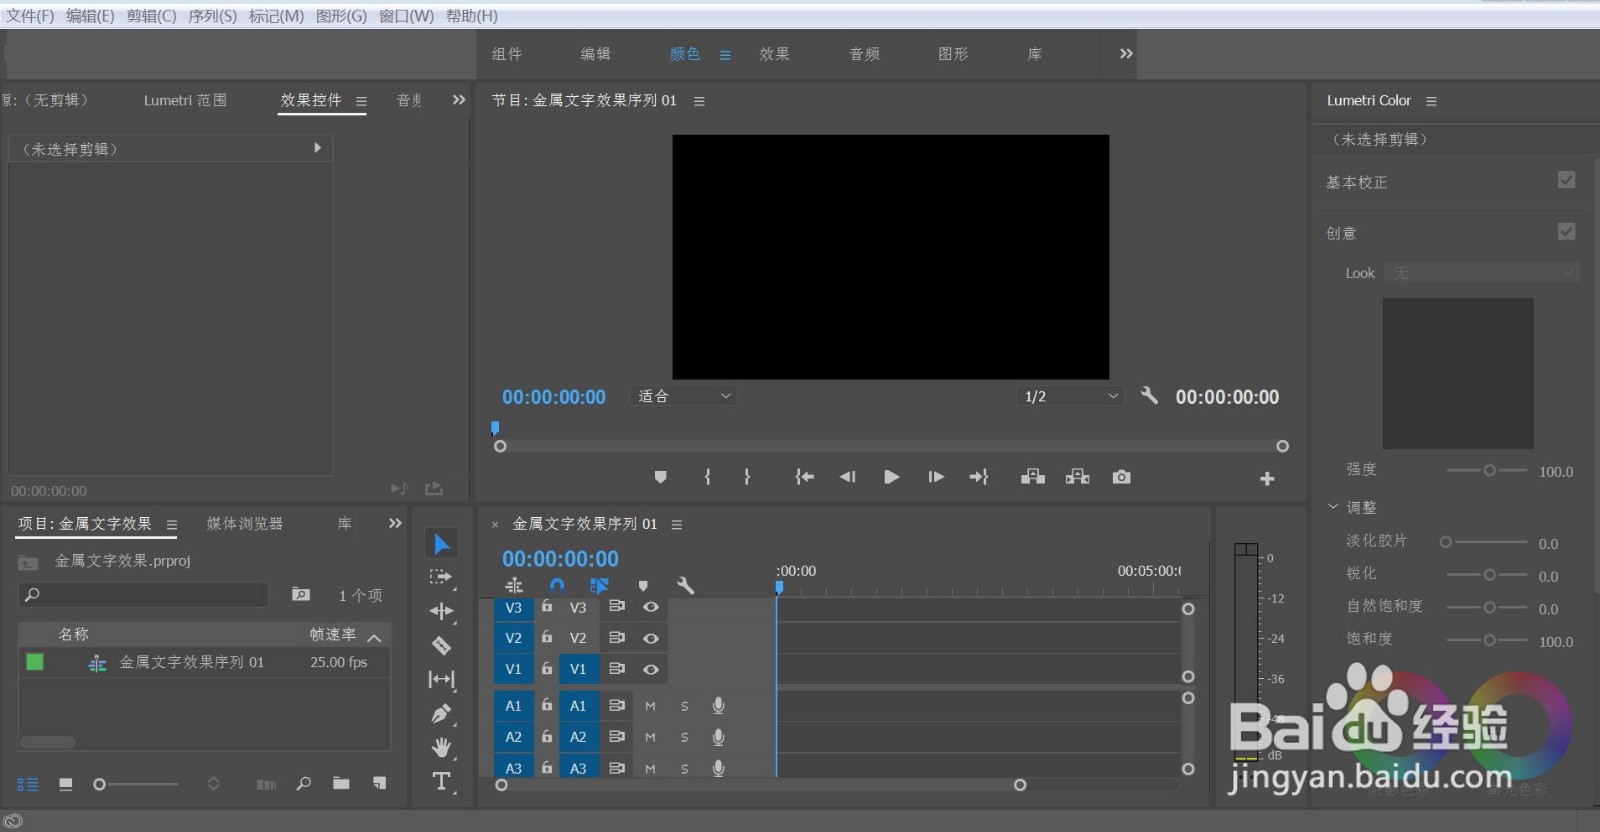Click New Item in project panel
Image resolution: width=1600 pixels, height=832 pixels.
(x=379, y=783)
